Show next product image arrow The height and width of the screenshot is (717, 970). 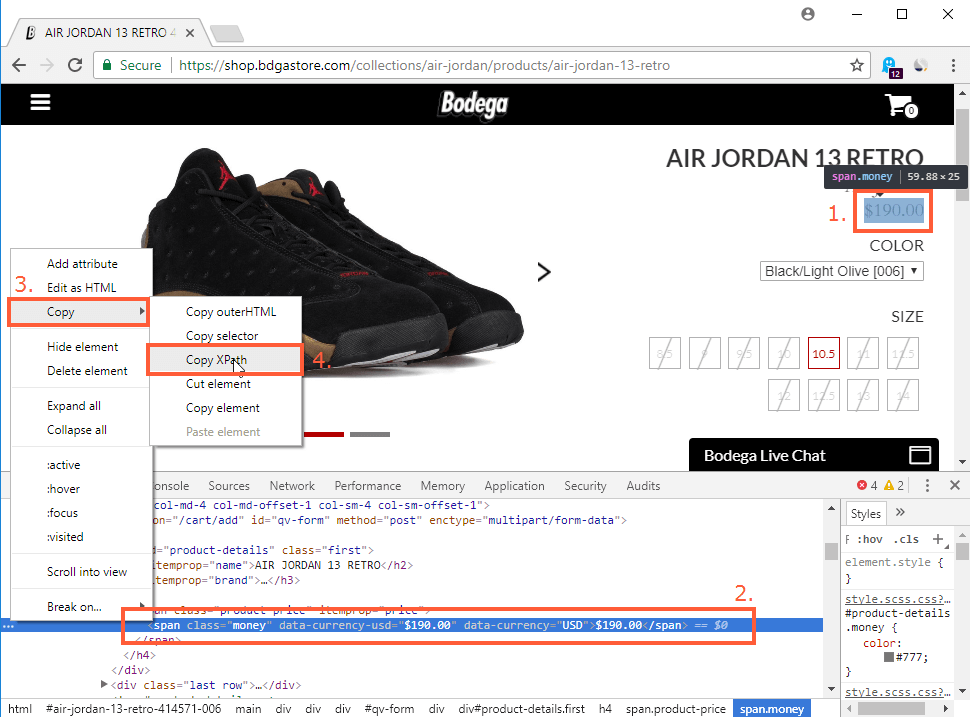click(544, 272)
